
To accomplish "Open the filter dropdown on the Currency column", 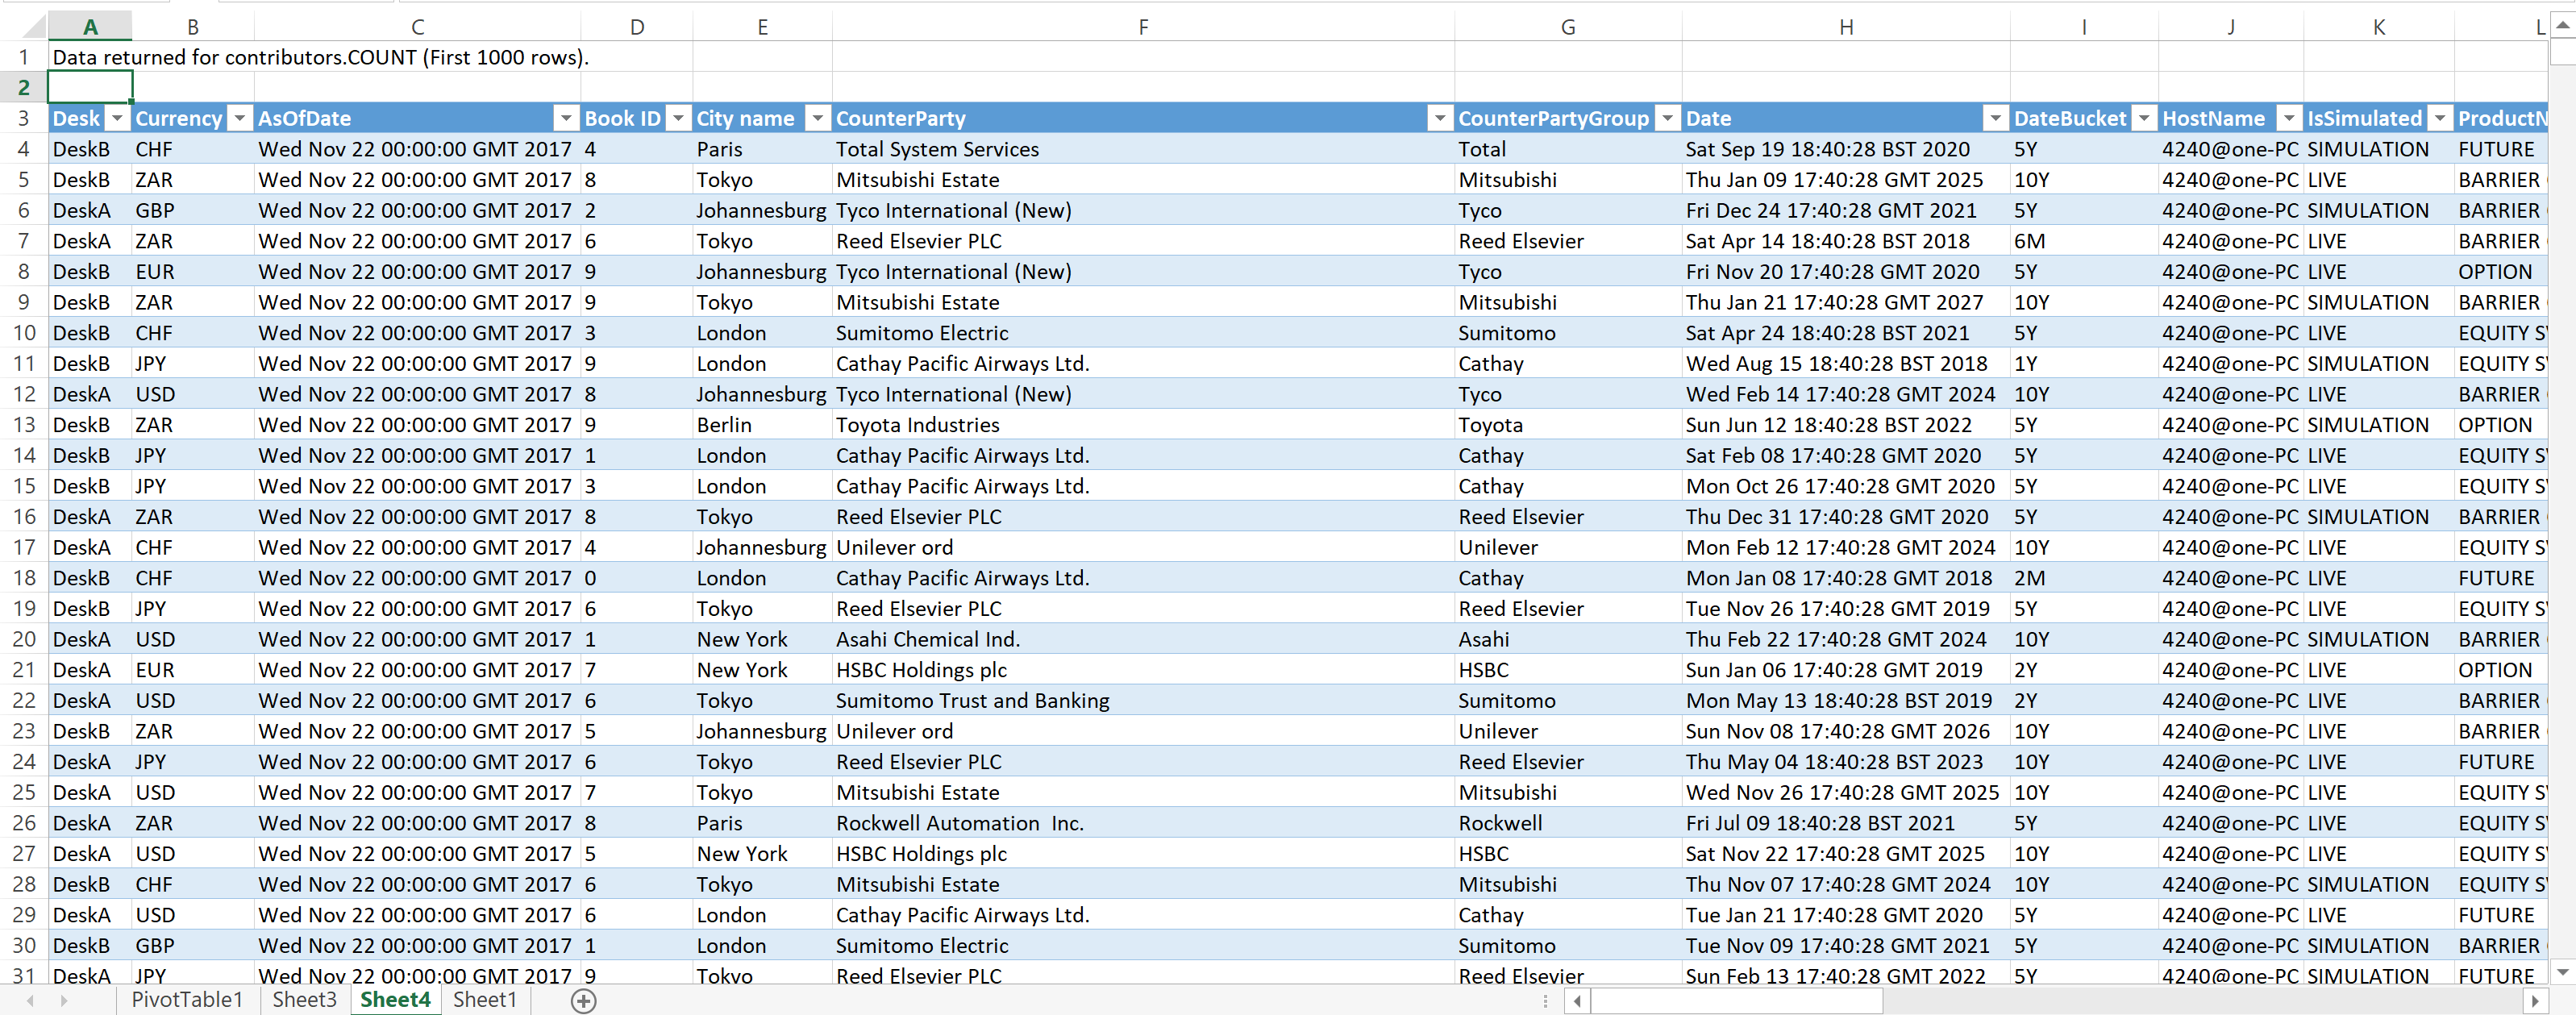I will pyautogui.click(x=239, y=118).
